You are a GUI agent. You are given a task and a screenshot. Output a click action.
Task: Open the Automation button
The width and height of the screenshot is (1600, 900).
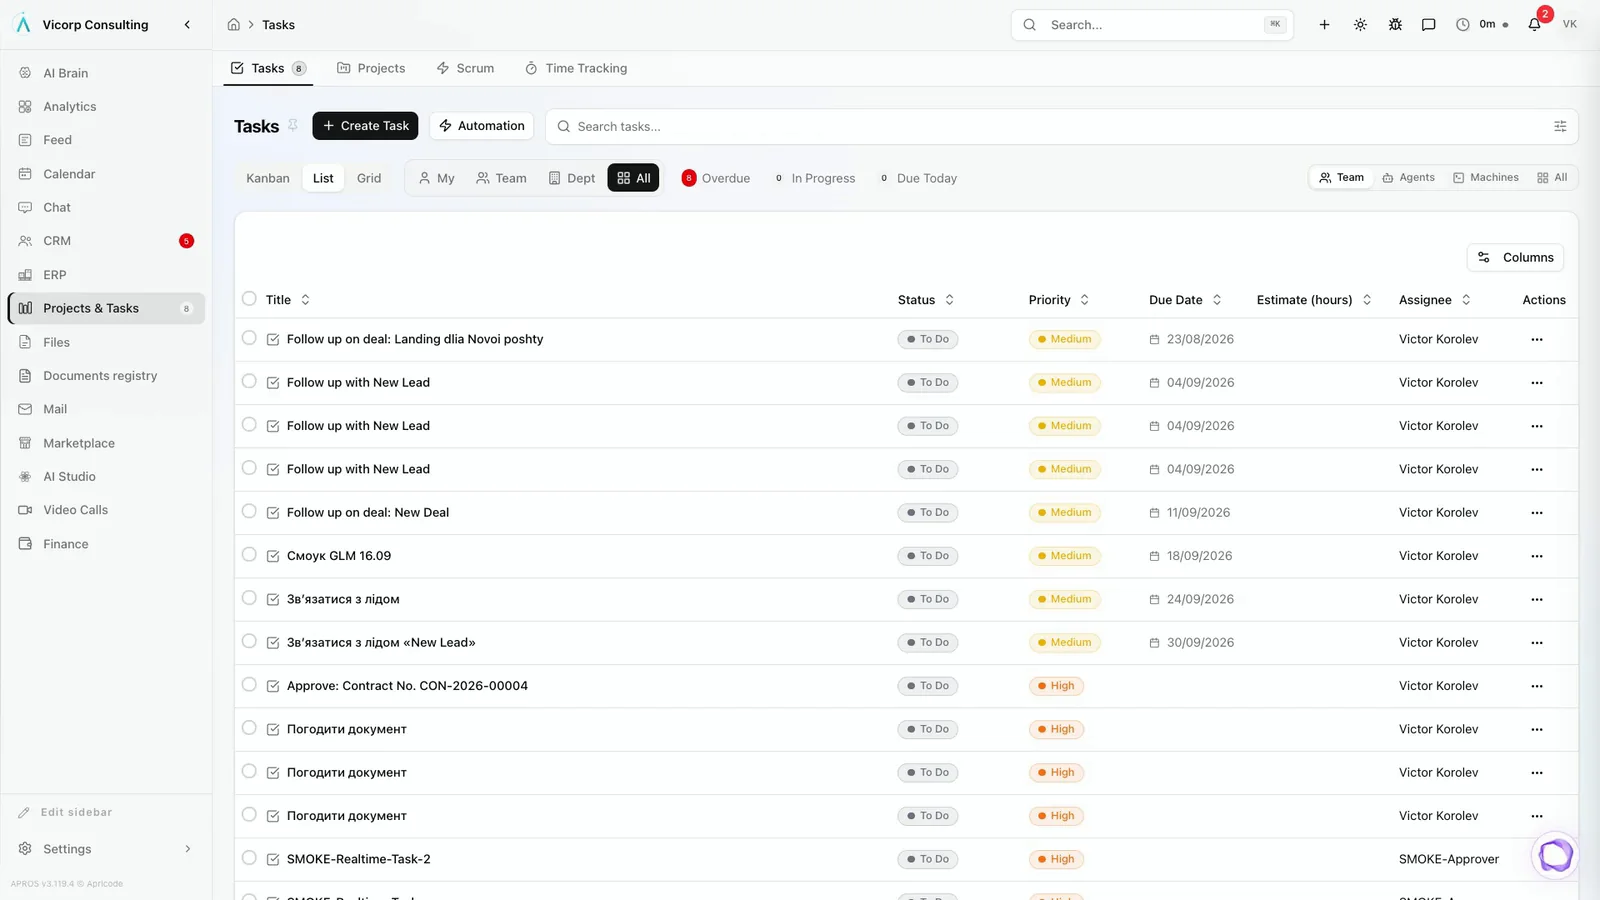(482, 126)
